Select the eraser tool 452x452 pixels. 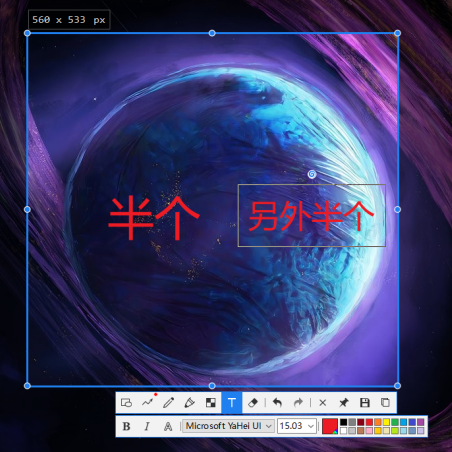[x=253, y=403]
